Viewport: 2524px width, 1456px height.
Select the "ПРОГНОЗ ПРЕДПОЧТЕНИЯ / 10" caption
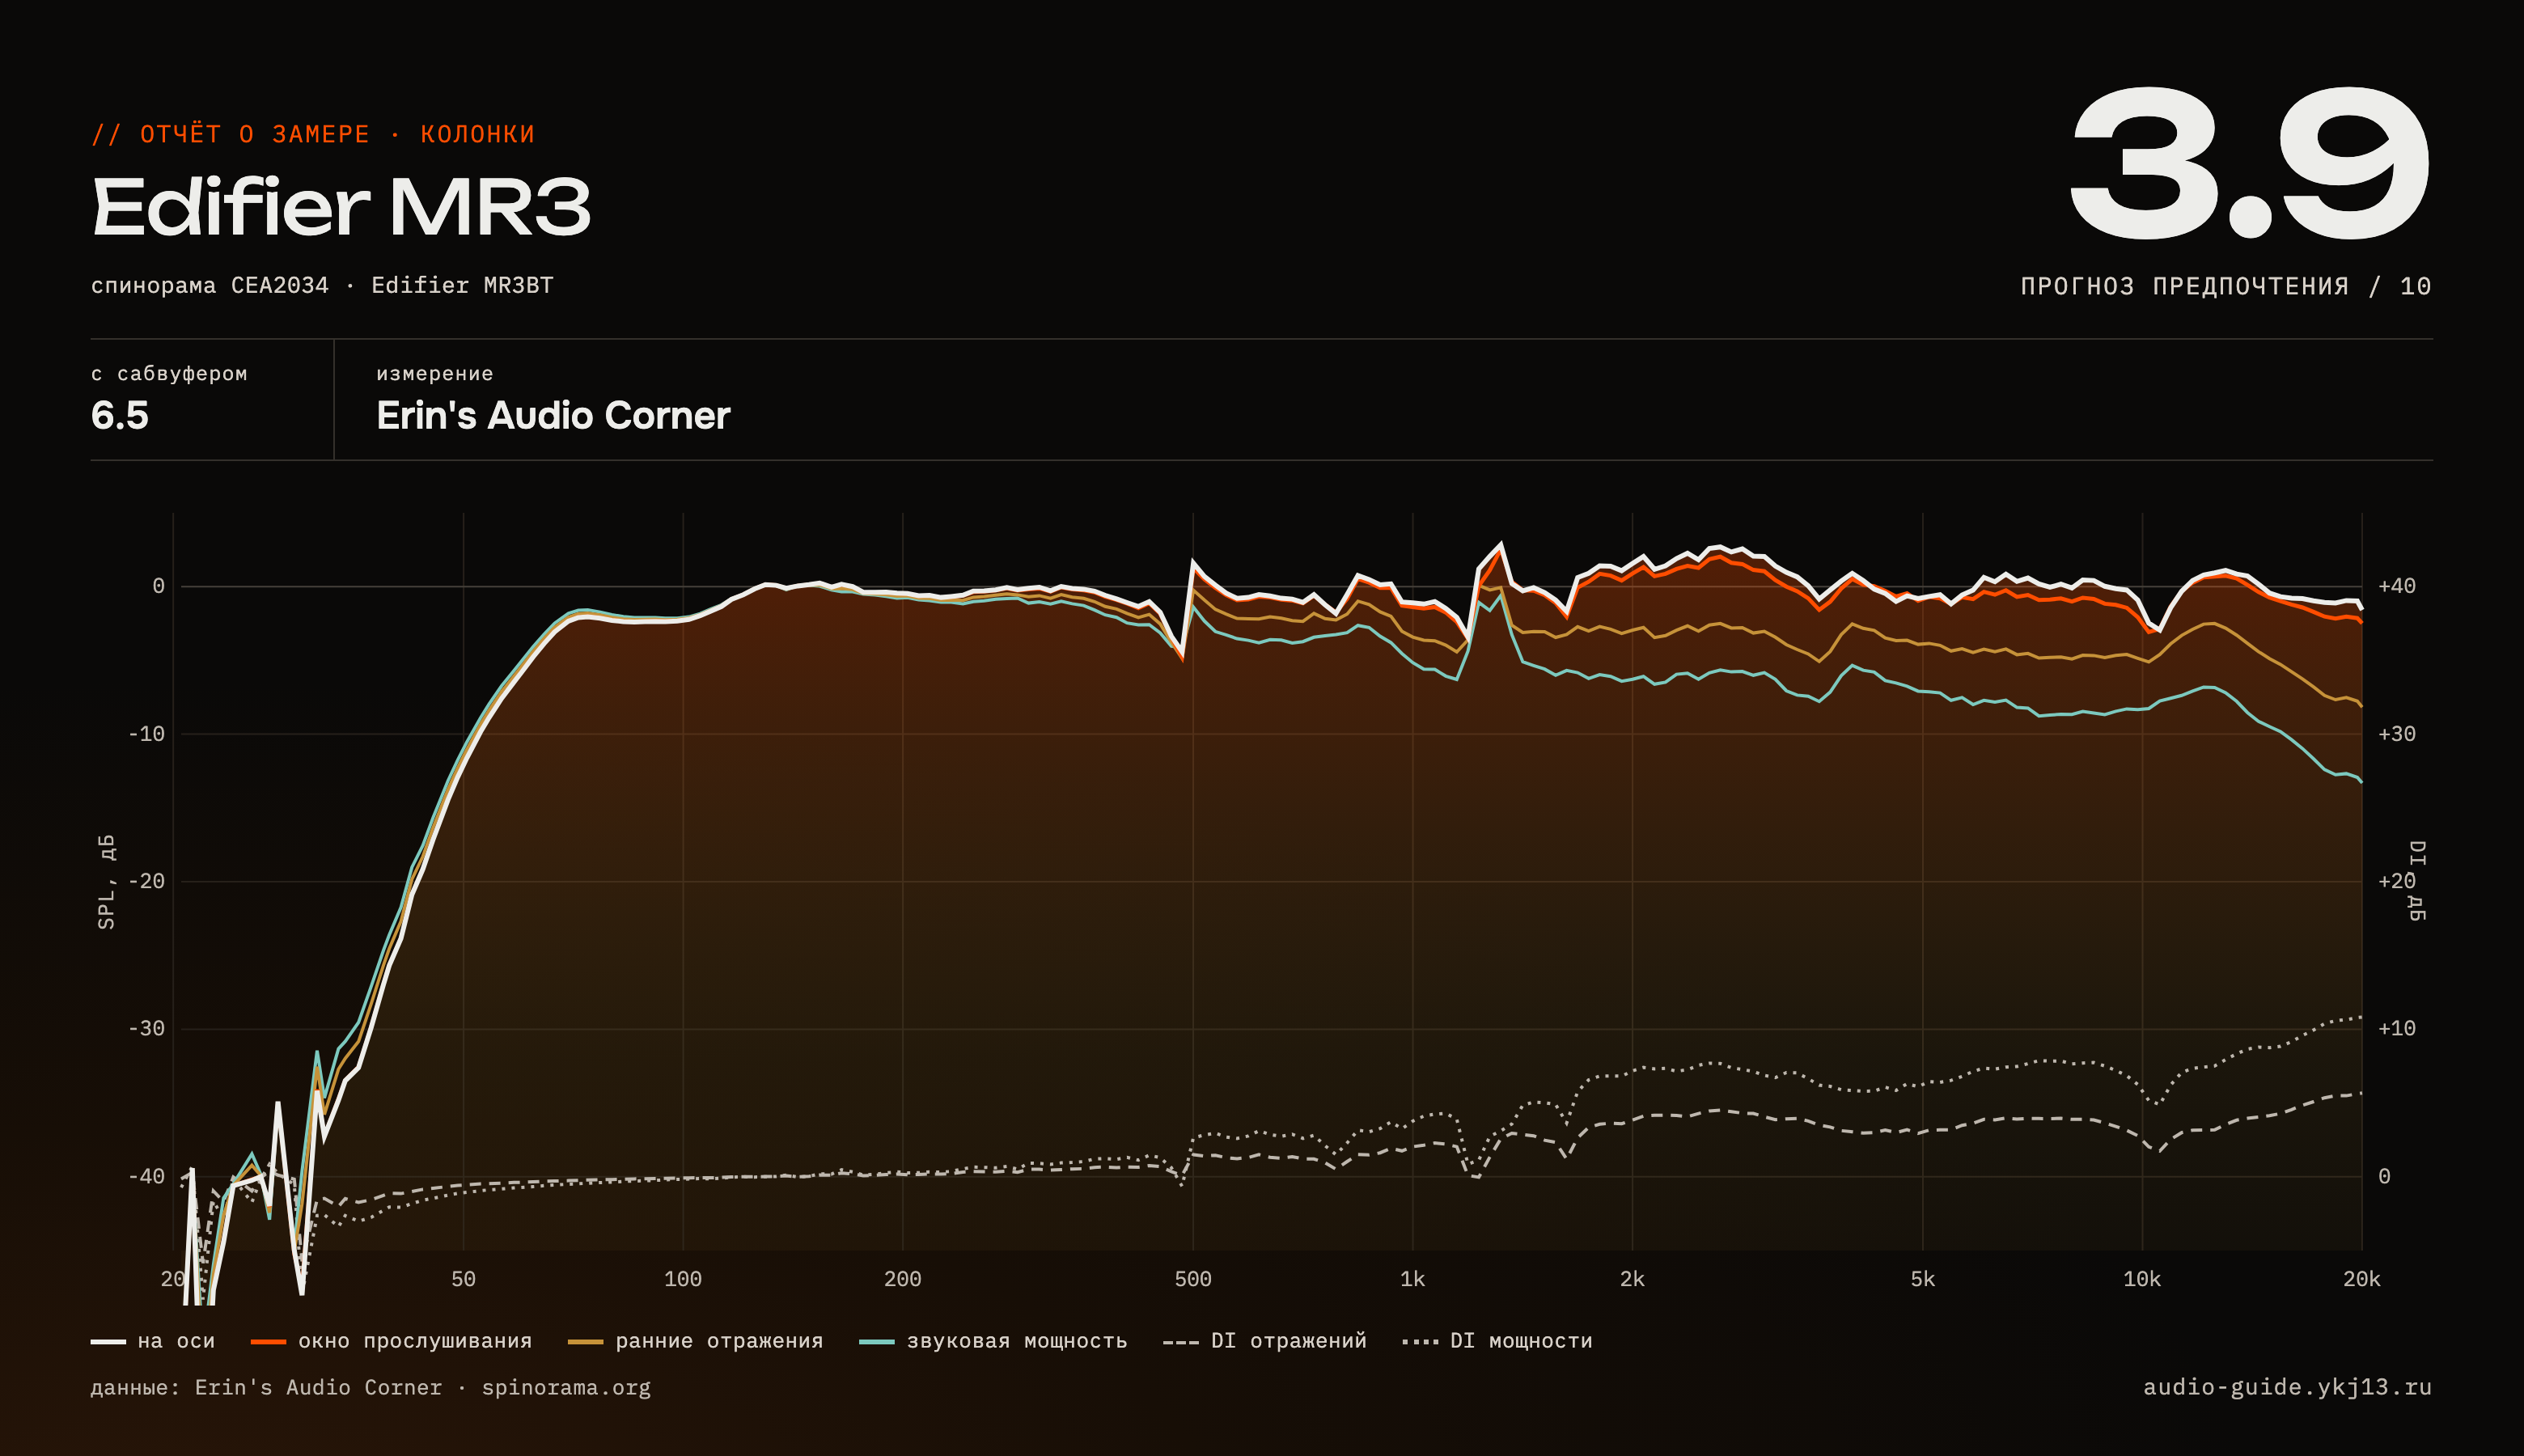pos(2226,286)
